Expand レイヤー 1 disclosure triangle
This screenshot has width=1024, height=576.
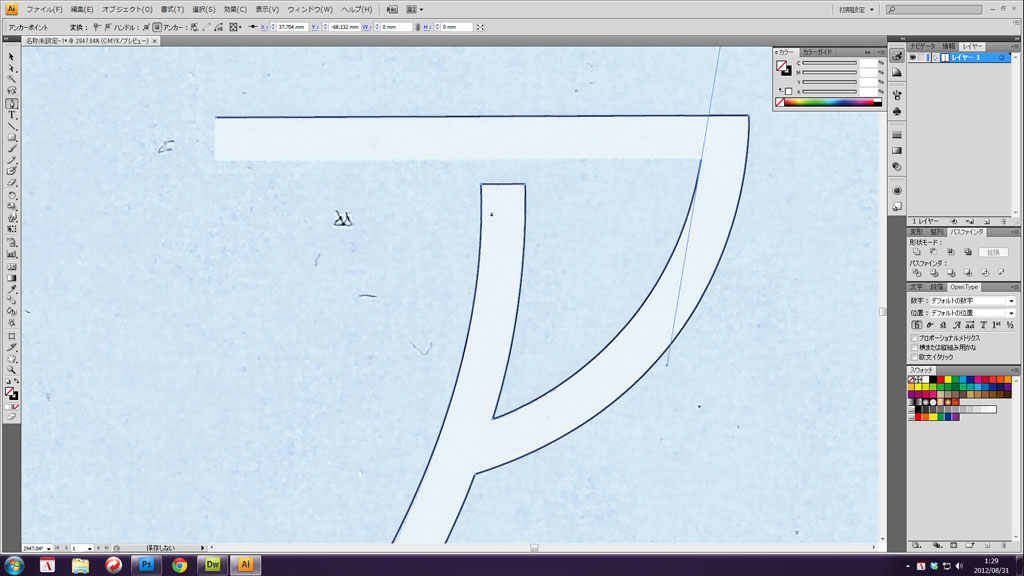tap(935, 58)
